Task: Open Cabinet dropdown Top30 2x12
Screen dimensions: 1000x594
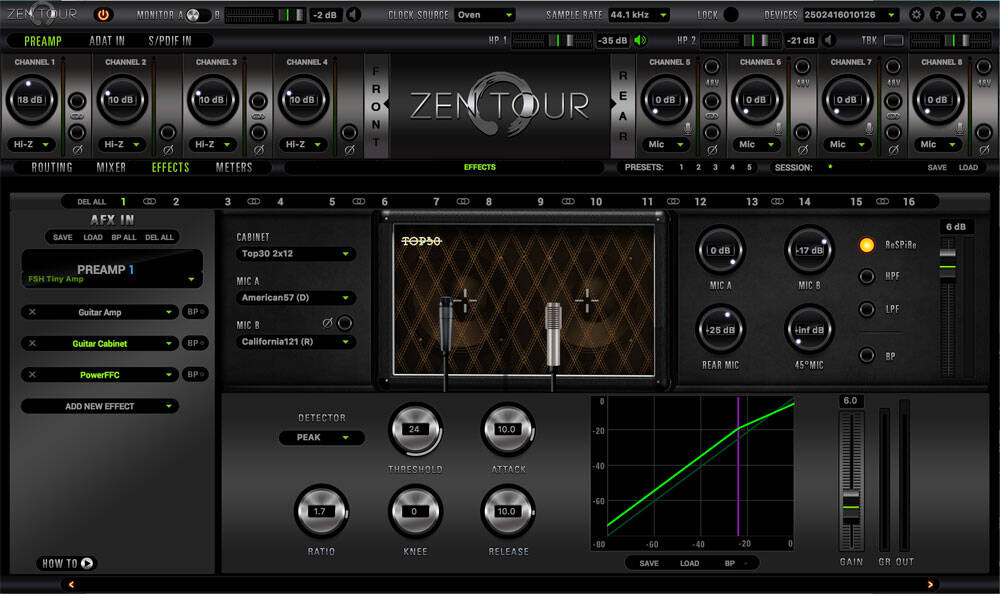Action: pos(296,253)
